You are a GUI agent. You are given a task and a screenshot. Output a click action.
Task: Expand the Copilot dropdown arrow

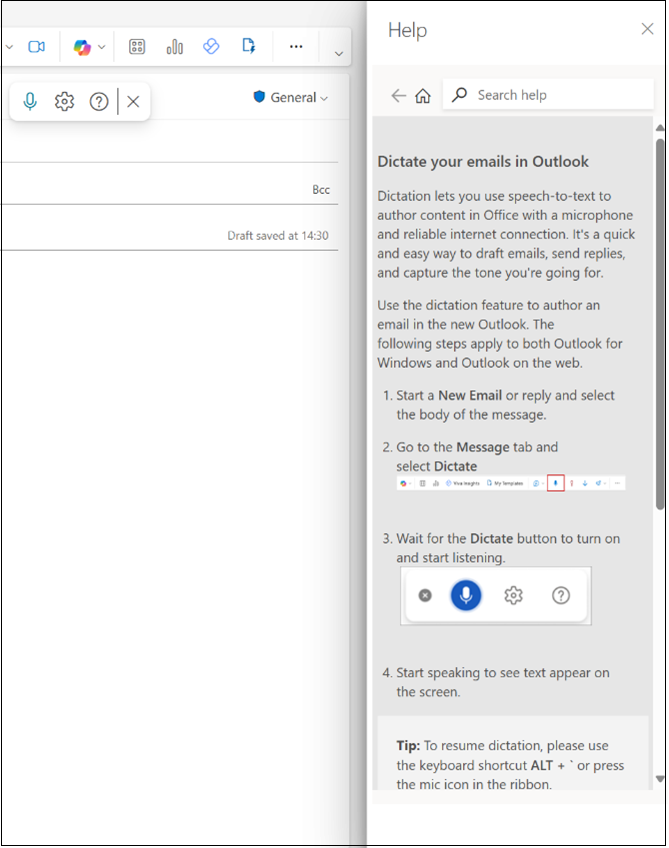(102, 48)
